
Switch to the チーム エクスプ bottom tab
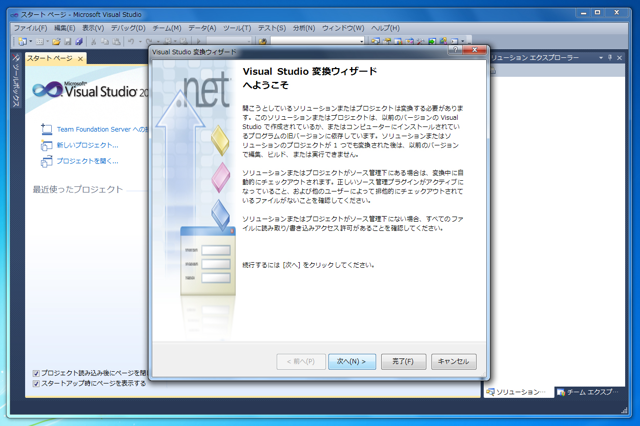pos(589,393)
